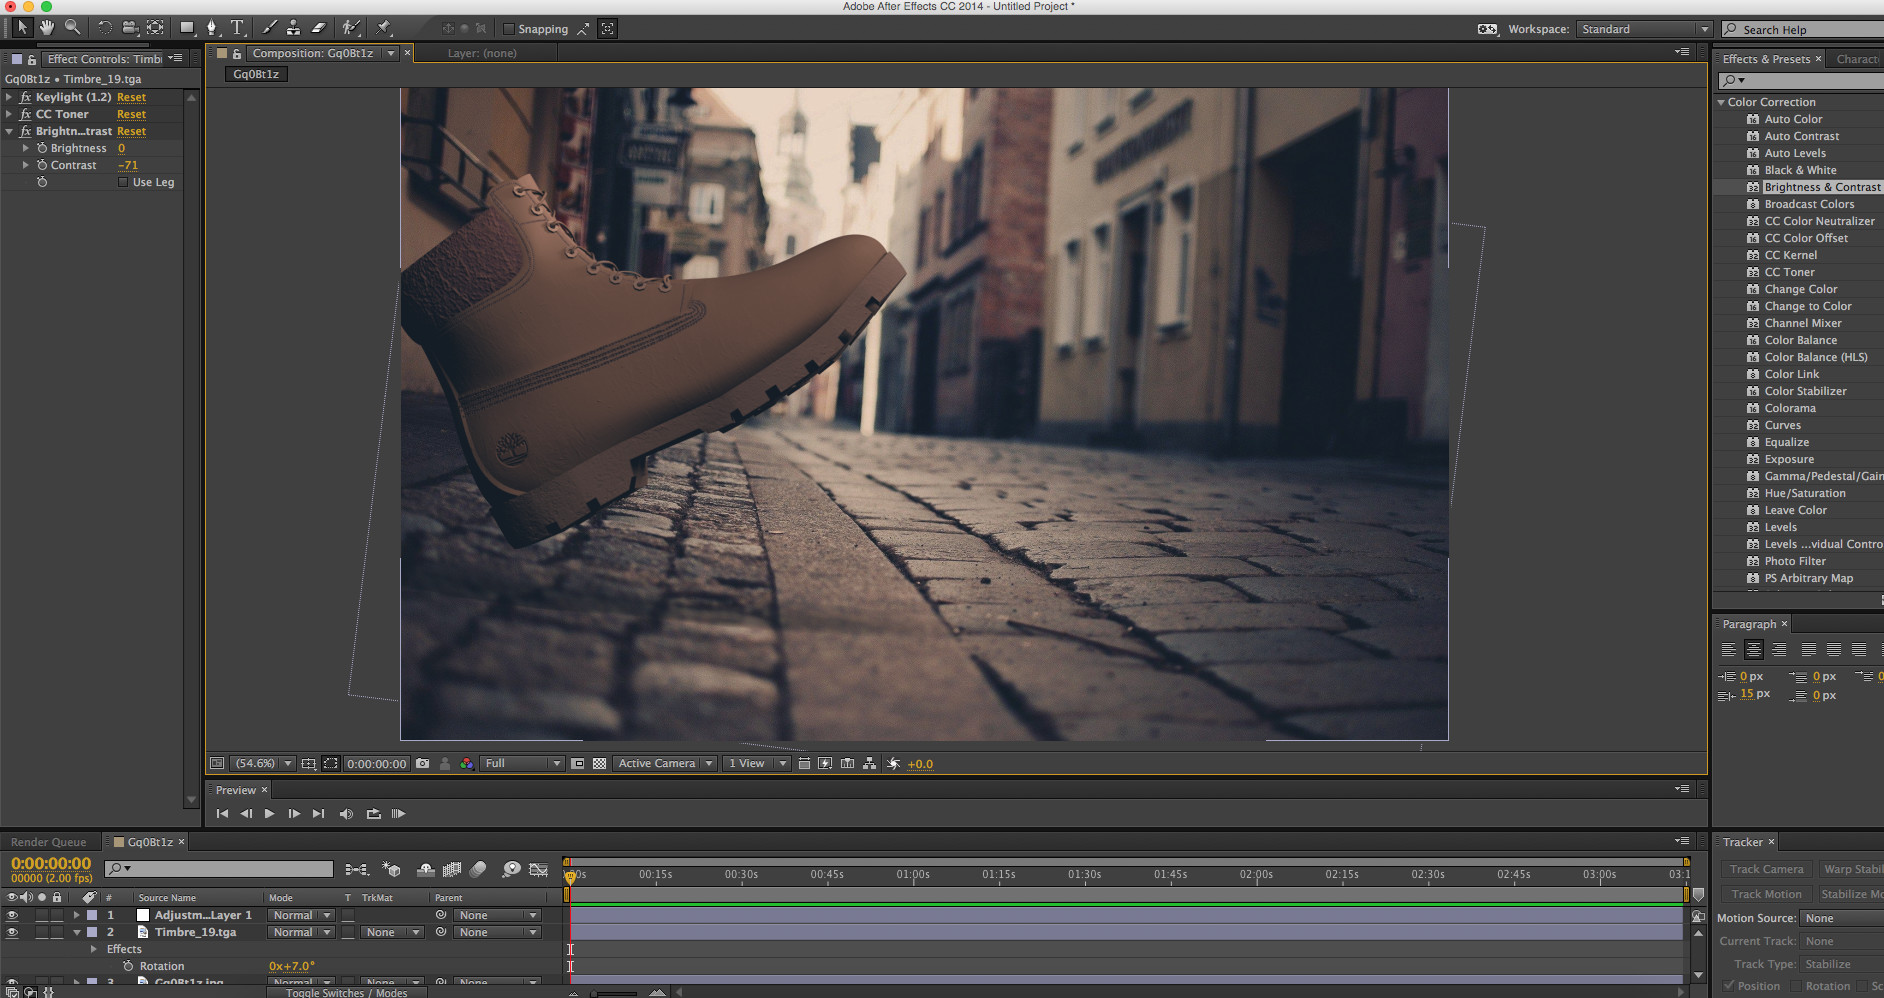Enable the Snapping checkbox
This screenshot has height=998, width=1884.
[509, 29]
